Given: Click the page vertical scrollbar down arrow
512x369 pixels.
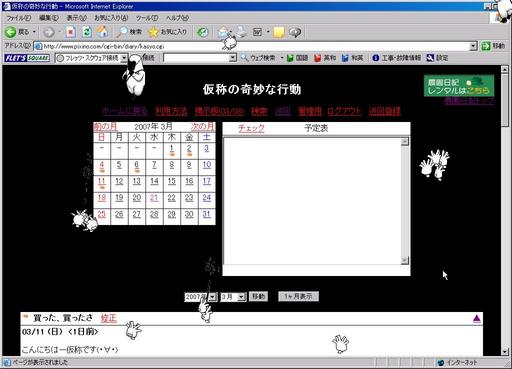Looking at the screenshot, I should 504,351.
